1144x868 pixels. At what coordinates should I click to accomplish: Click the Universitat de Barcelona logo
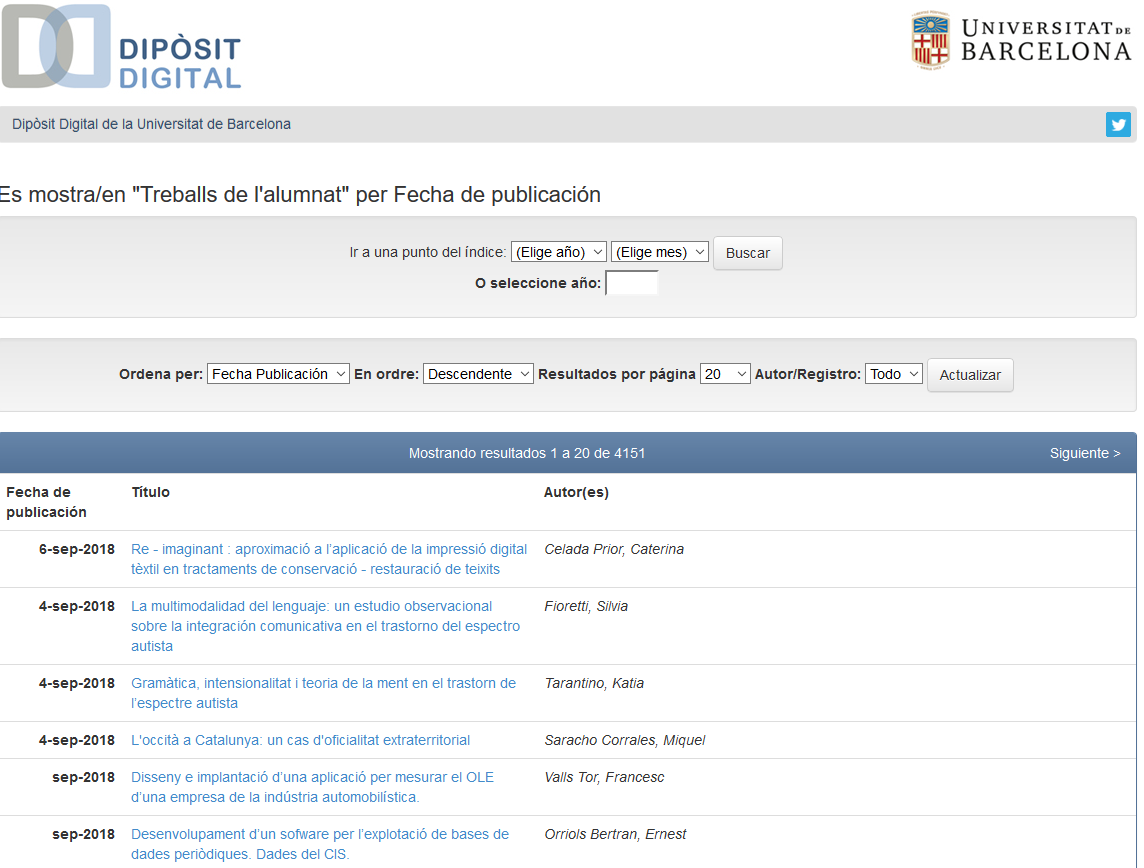click(1021, 41)
